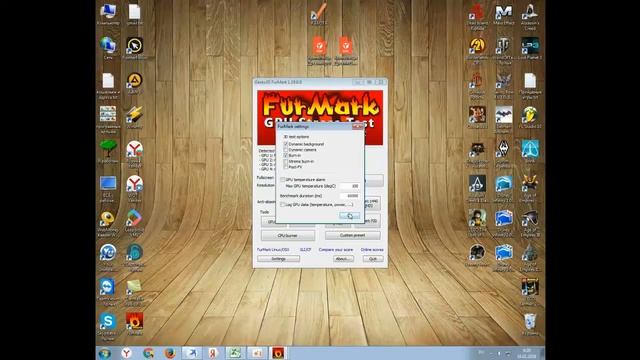The width and height of the screenshot is (640, 360).
Task: Open AIMP desktop shortcut
Action: click(x=134, y=83)
